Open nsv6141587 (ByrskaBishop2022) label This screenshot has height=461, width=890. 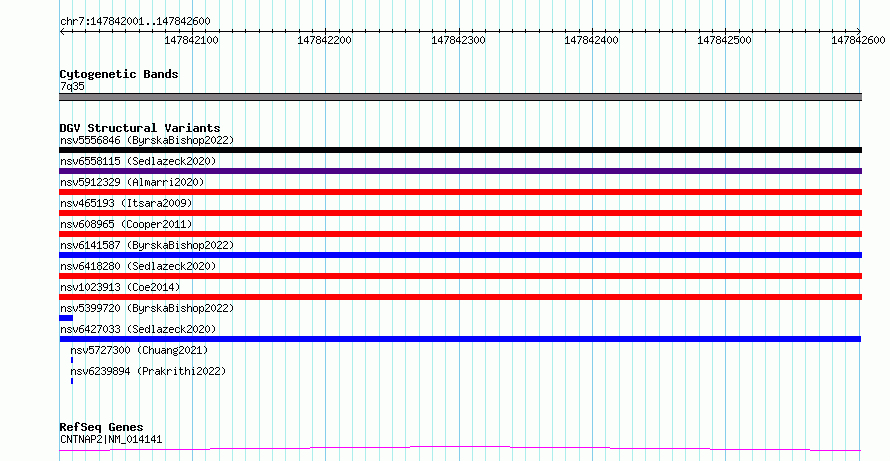[x=147, y=245]
